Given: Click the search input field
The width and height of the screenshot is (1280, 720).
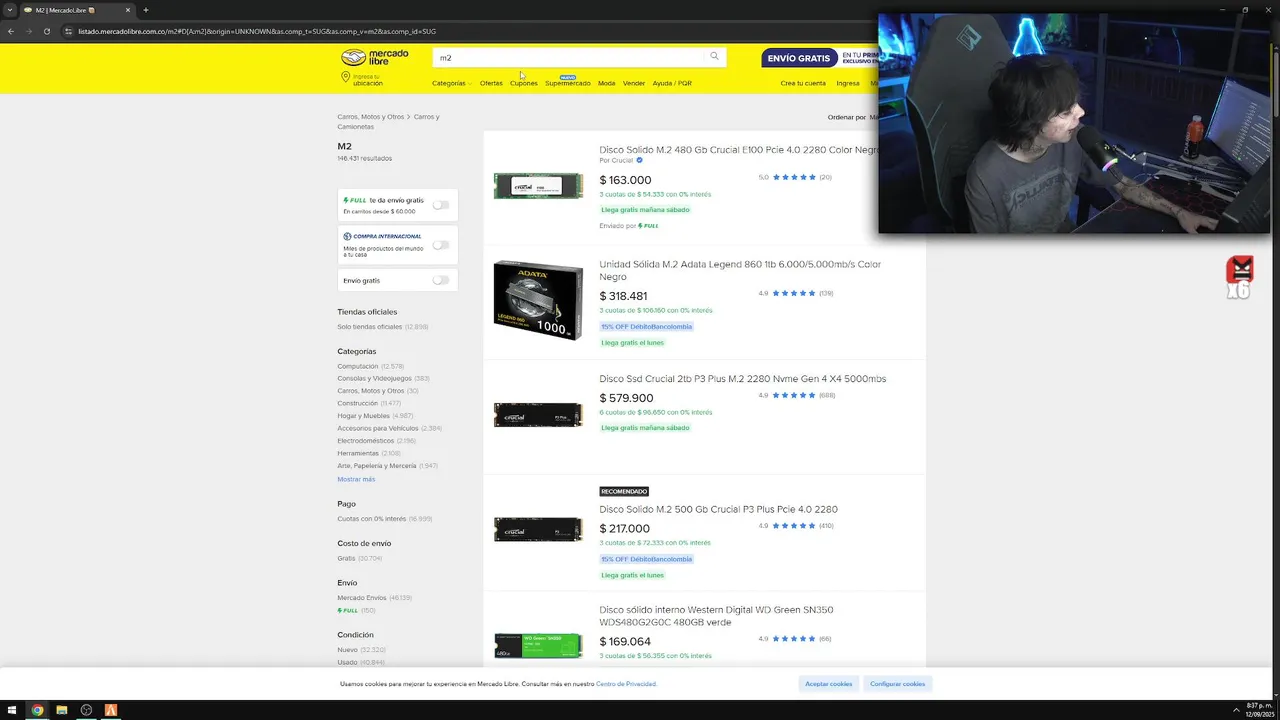Looking at the screenshot, I should pos(570,57).
